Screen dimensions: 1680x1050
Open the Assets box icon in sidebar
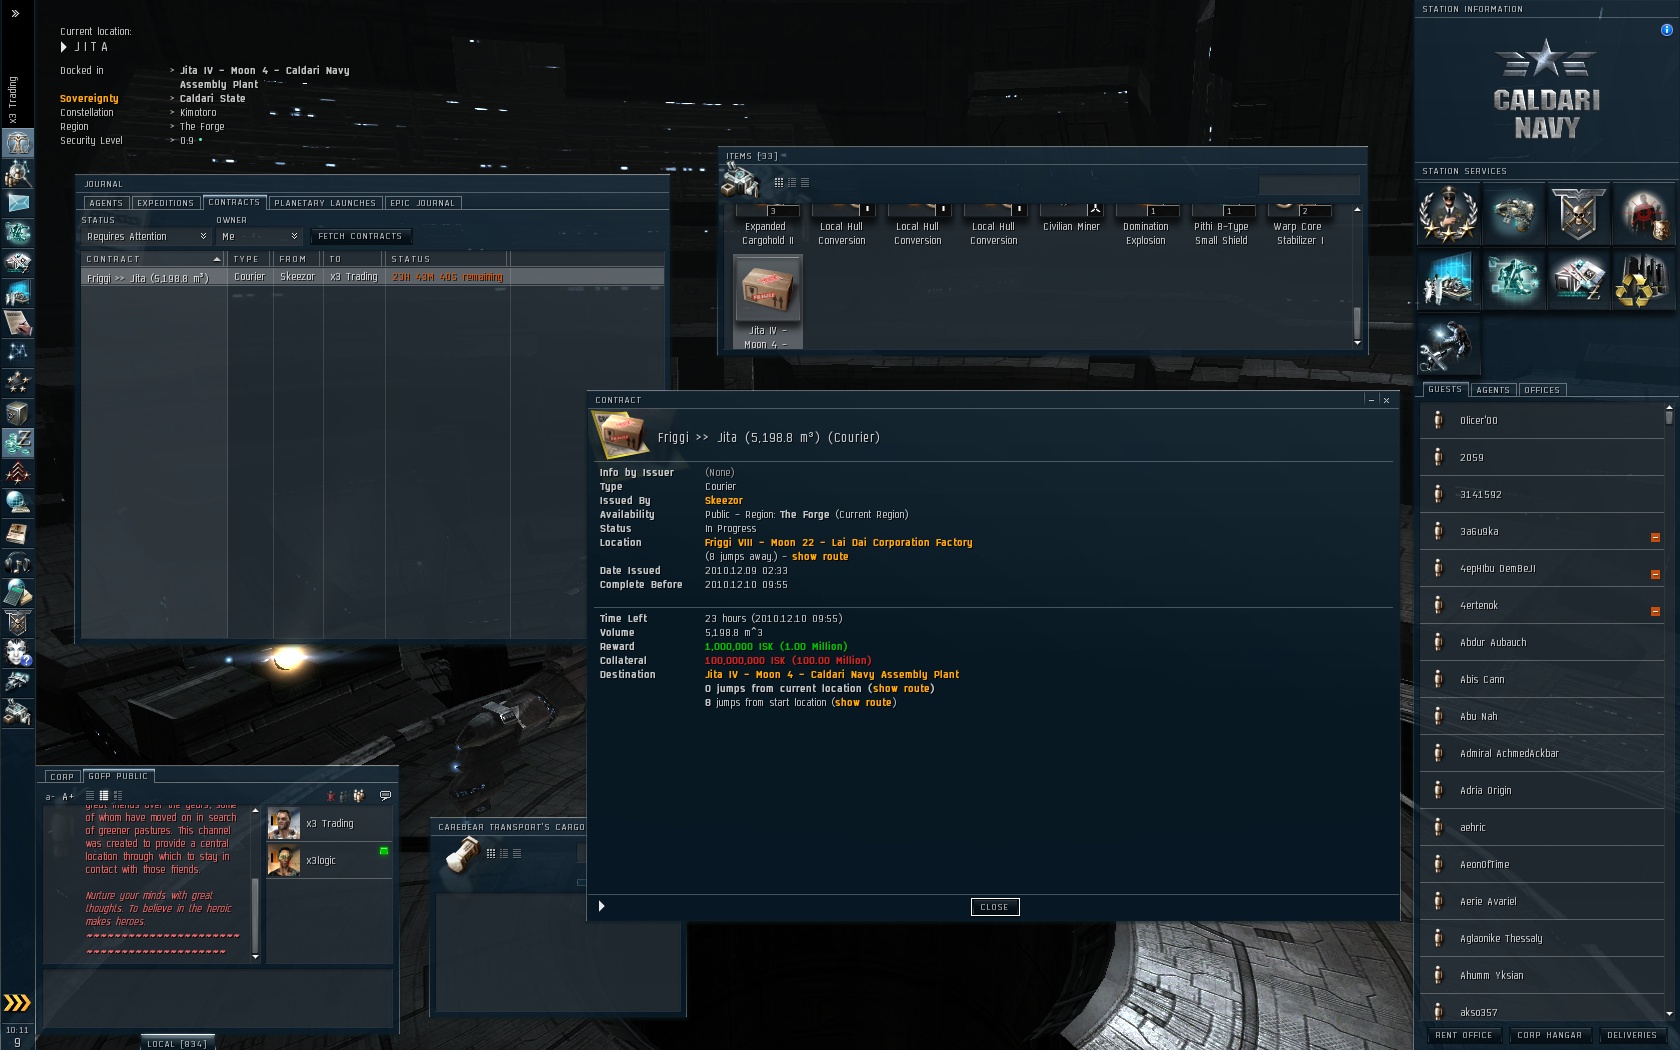tap(17, 413)
